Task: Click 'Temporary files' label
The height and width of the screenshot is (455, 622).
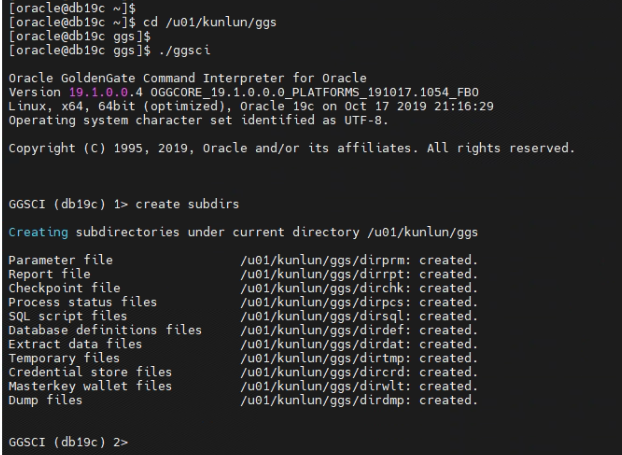Action: (64, 358)
